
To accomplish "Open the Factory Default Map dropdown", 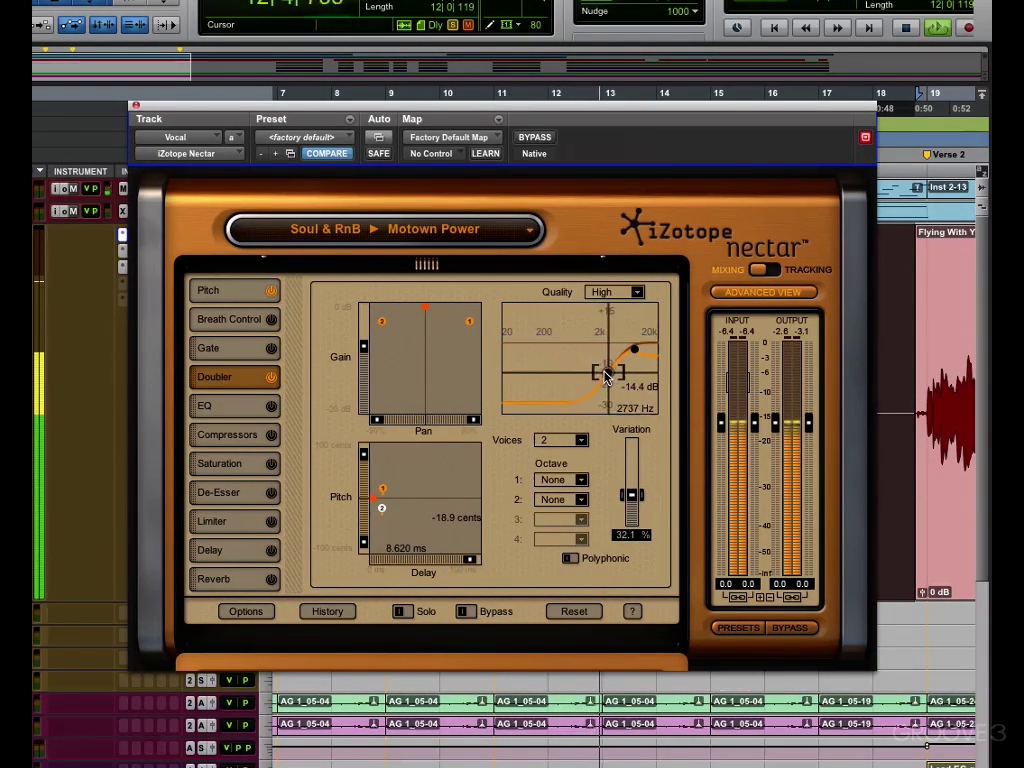I will pyautogui.click(x=452, y=137).
